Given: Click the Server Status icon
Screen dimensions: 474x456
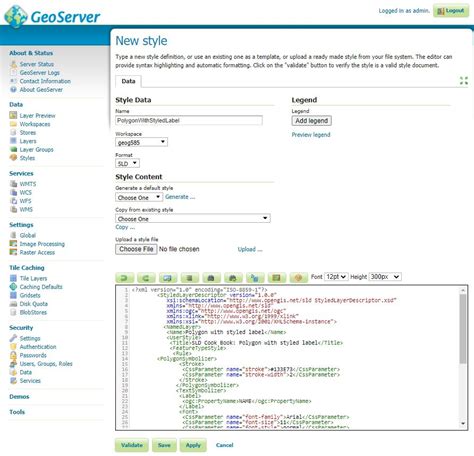Looking at the screenshot, I should point(13,64).
